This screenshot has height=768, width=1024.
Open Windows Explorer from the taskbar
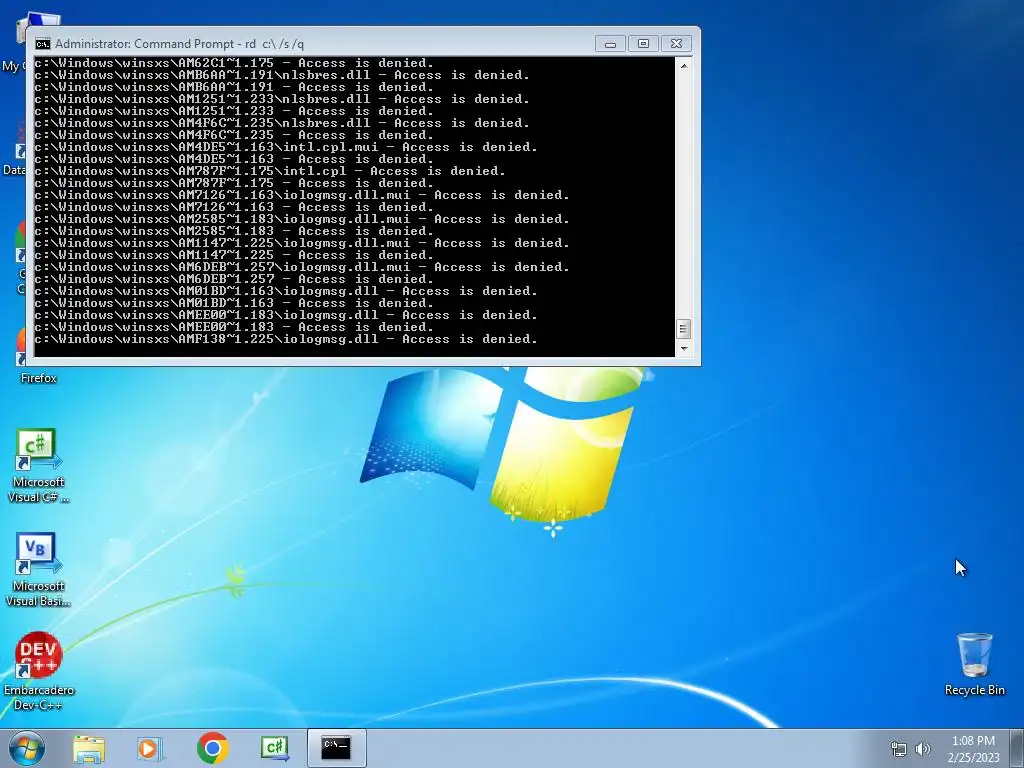click(x=89, y=748)
